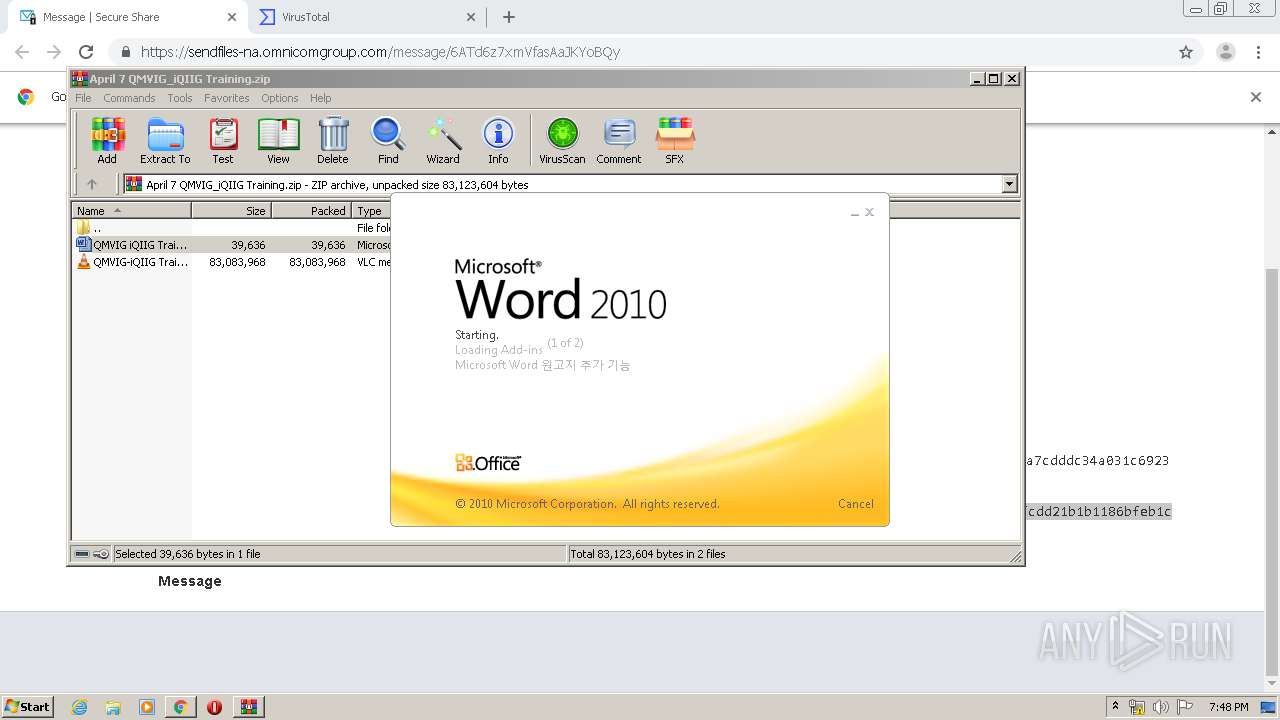Open the View toolbar icon
The height and width of the screenshot is (720, 1280).
(278, 140)
